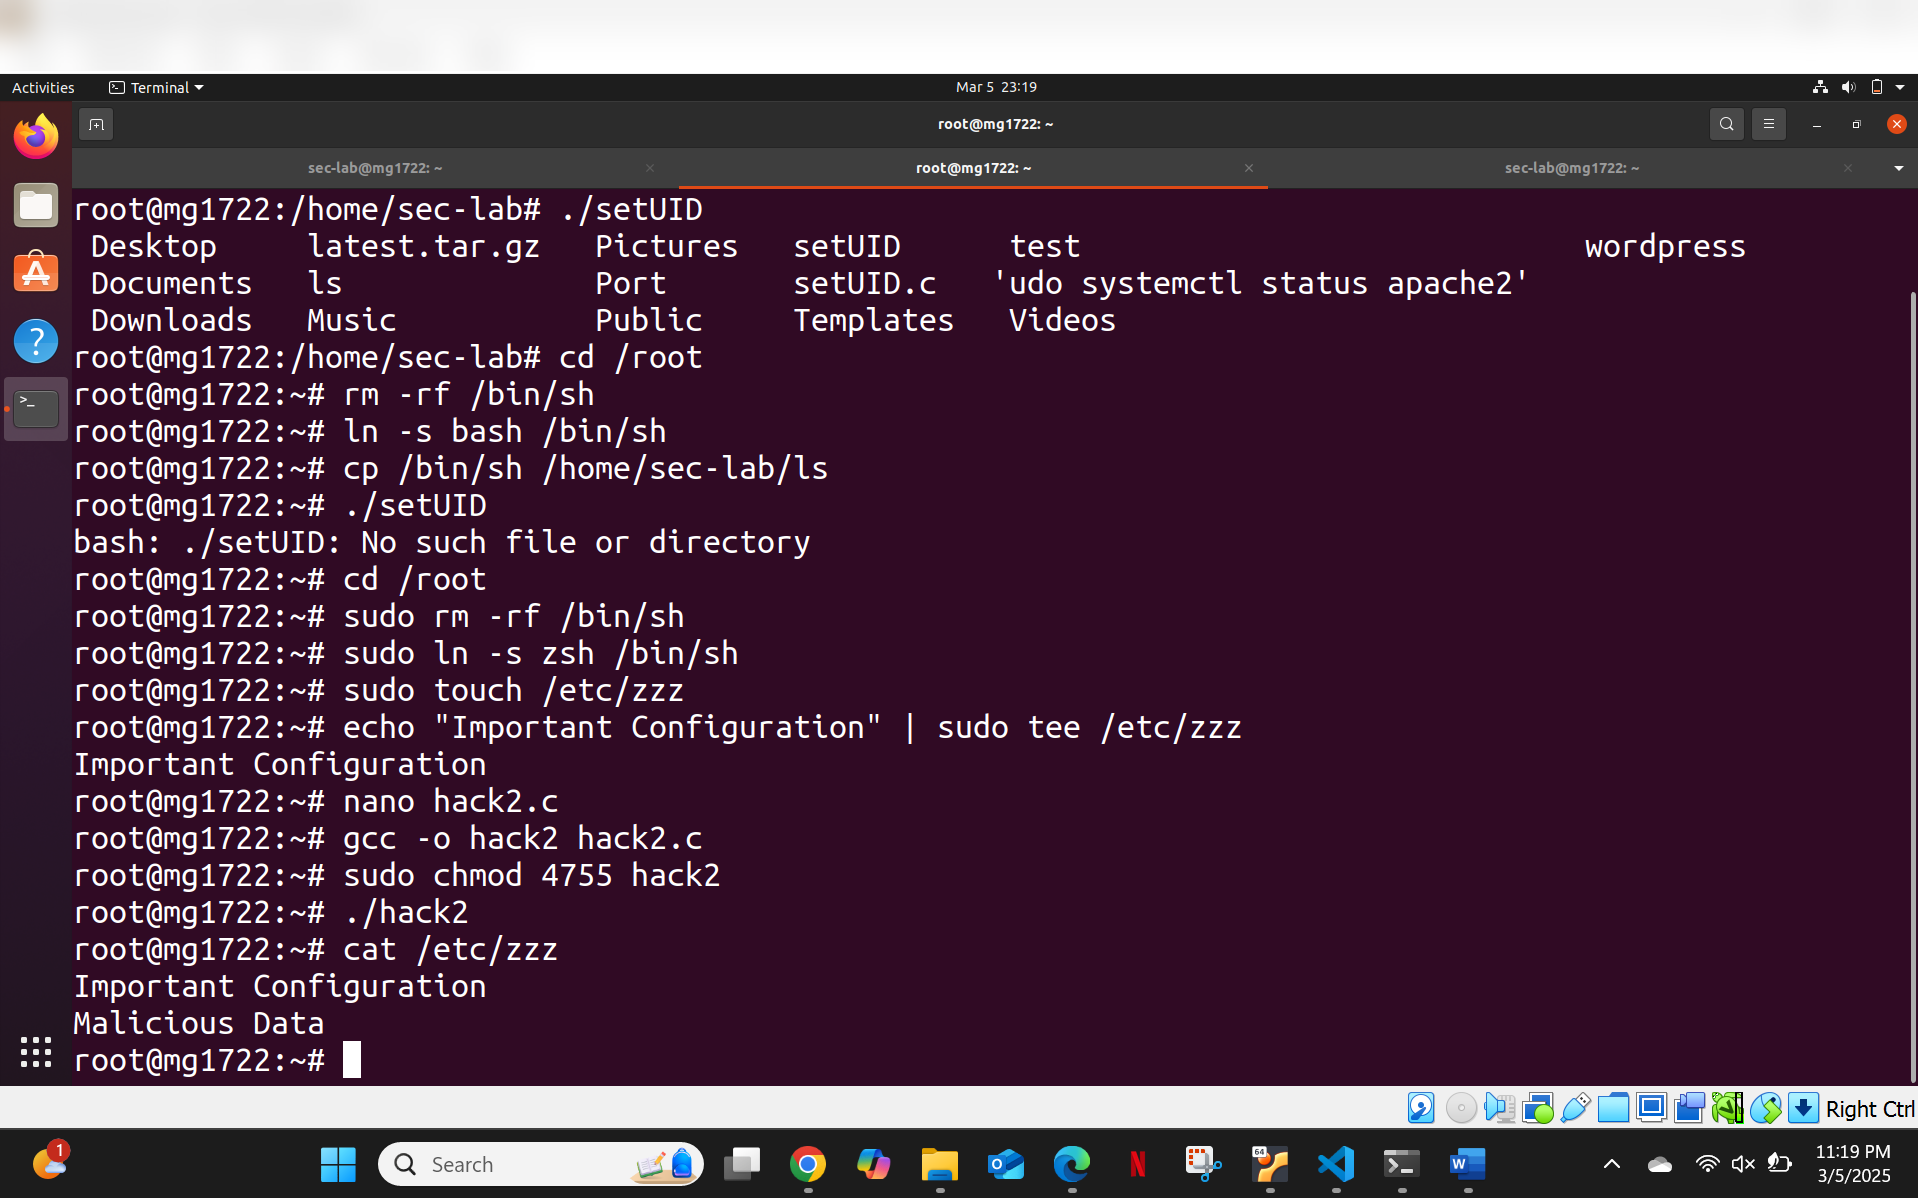The width and height of the screenshot is (1918, 1198).
Task: Switch to third sec-lab@mg1722 tab
Action: [1571, 168]
